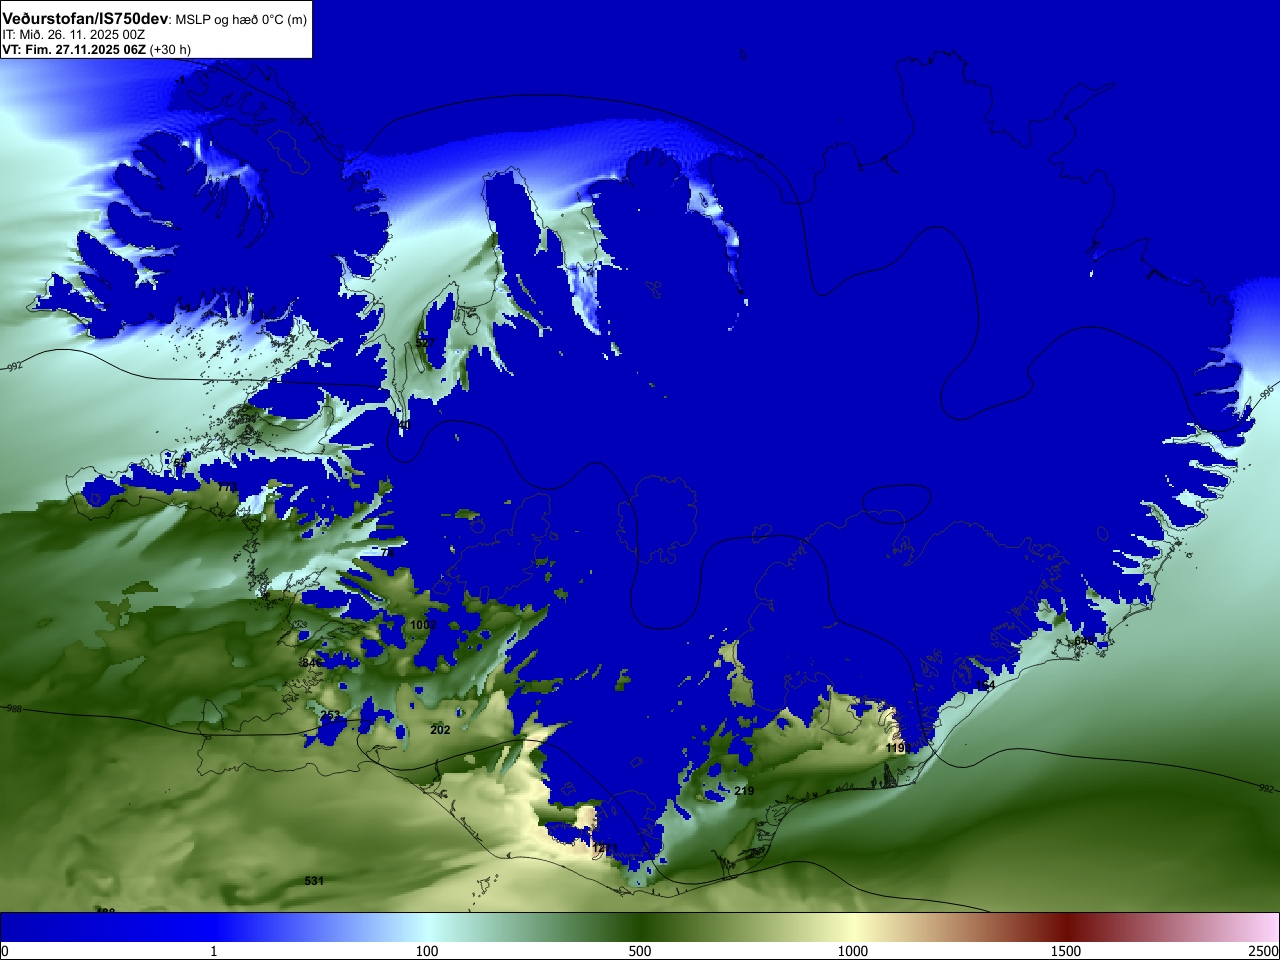Screen dimensions: 1280x960
Task: Click the 219 height value on the map
Action: (744, 791)
